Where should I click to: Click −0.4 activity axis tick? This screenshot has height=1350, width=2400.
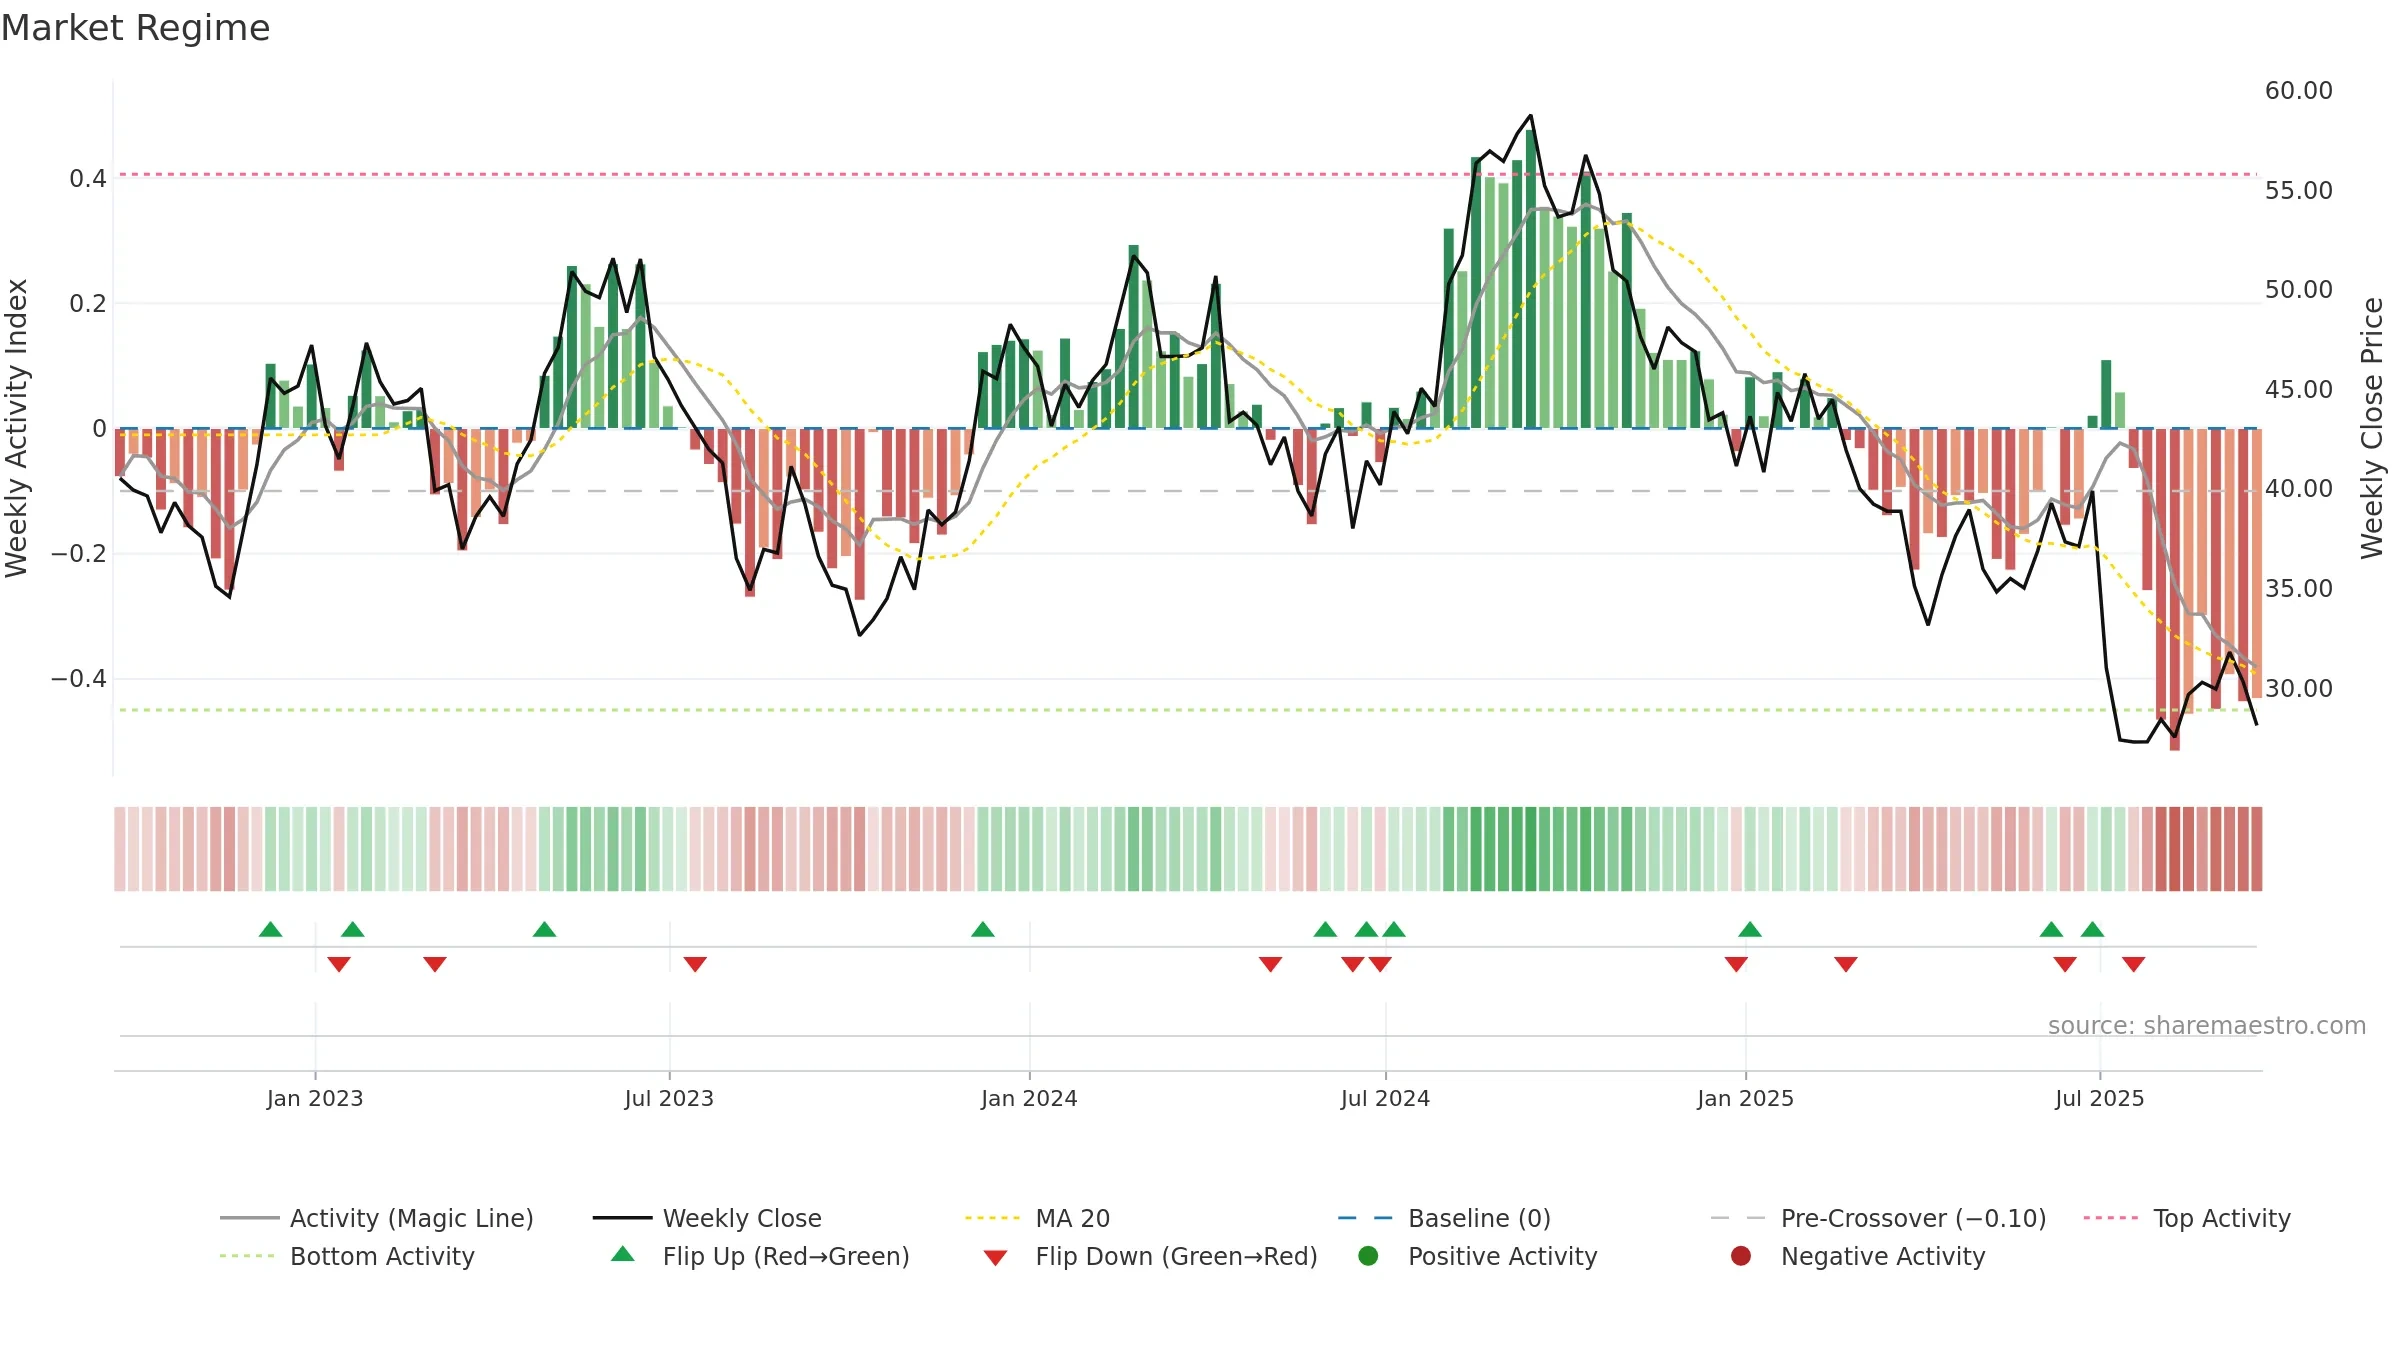[78, 679]
